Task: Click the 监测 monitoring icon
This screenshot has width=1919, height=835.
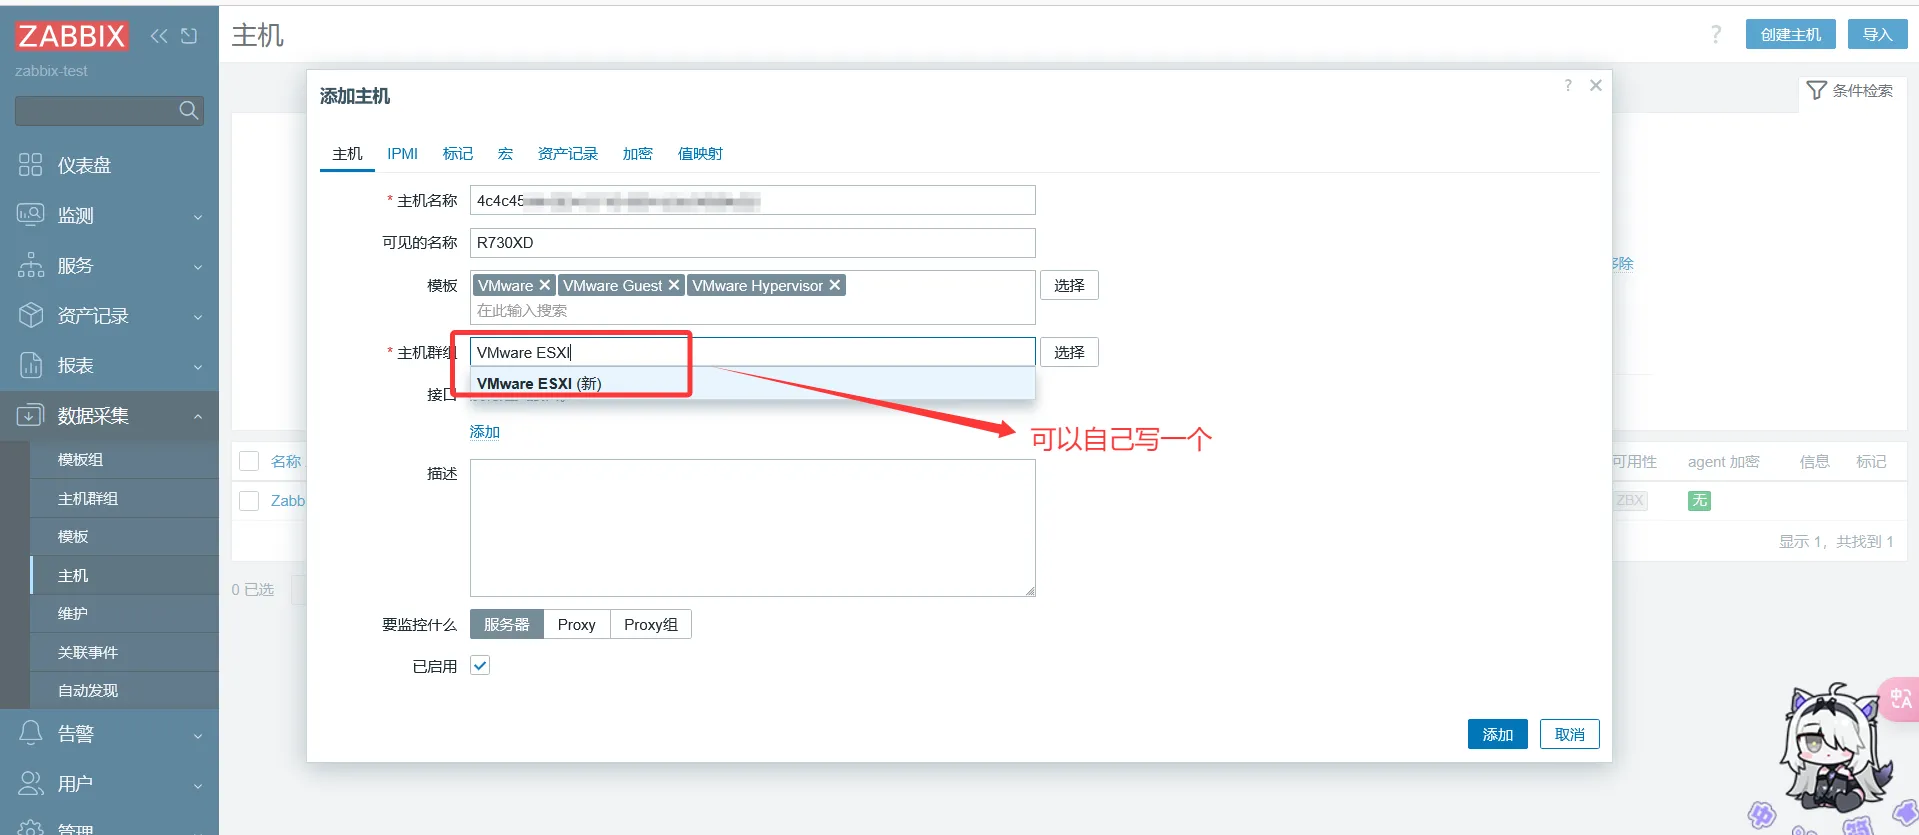Action: pos(31,215)
